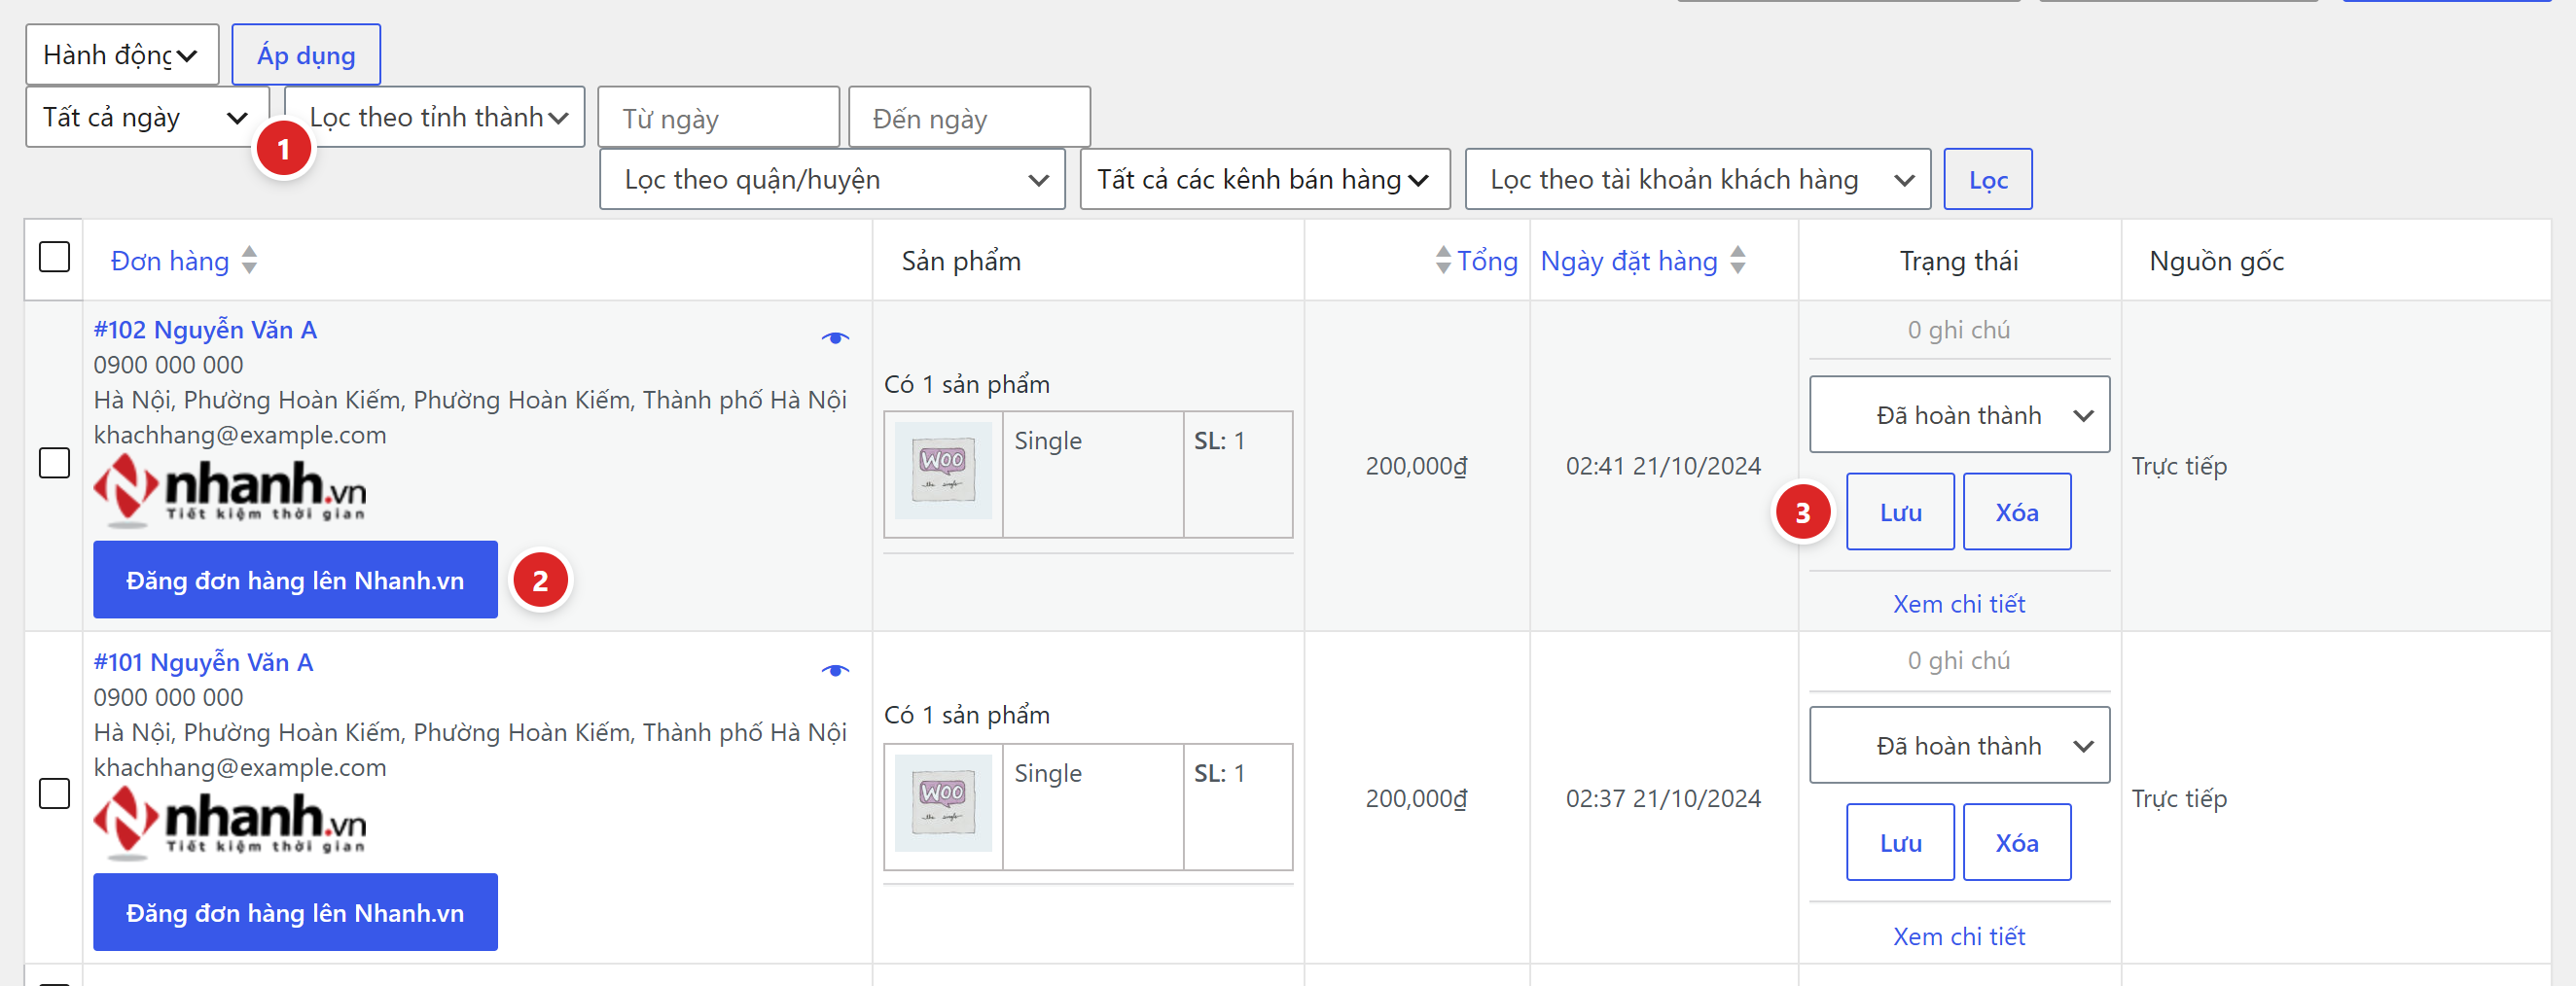Change the Đã hoàn thành status of order #101

point(1959,746)
